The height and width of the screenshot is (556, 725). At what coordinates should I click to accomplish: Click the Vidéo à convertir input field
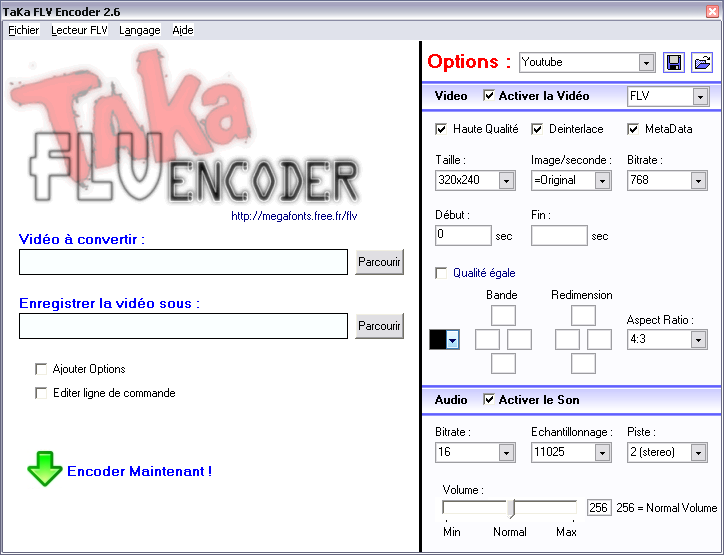tap(184, 262)
